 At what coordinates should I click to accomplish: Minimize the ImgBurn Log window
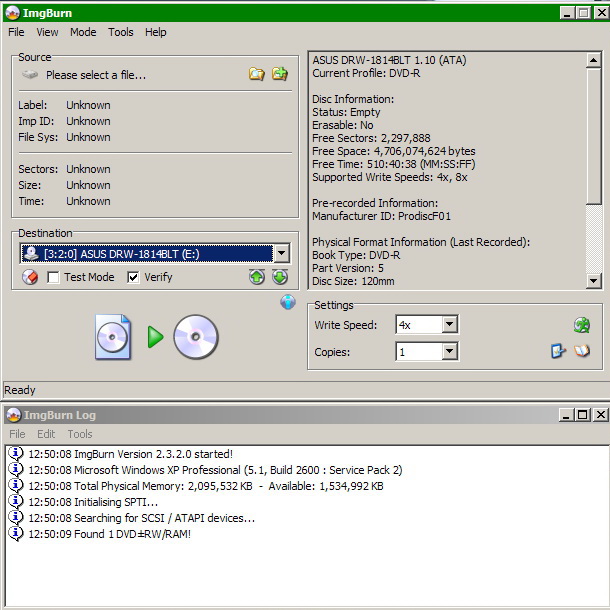click(566, 415)
